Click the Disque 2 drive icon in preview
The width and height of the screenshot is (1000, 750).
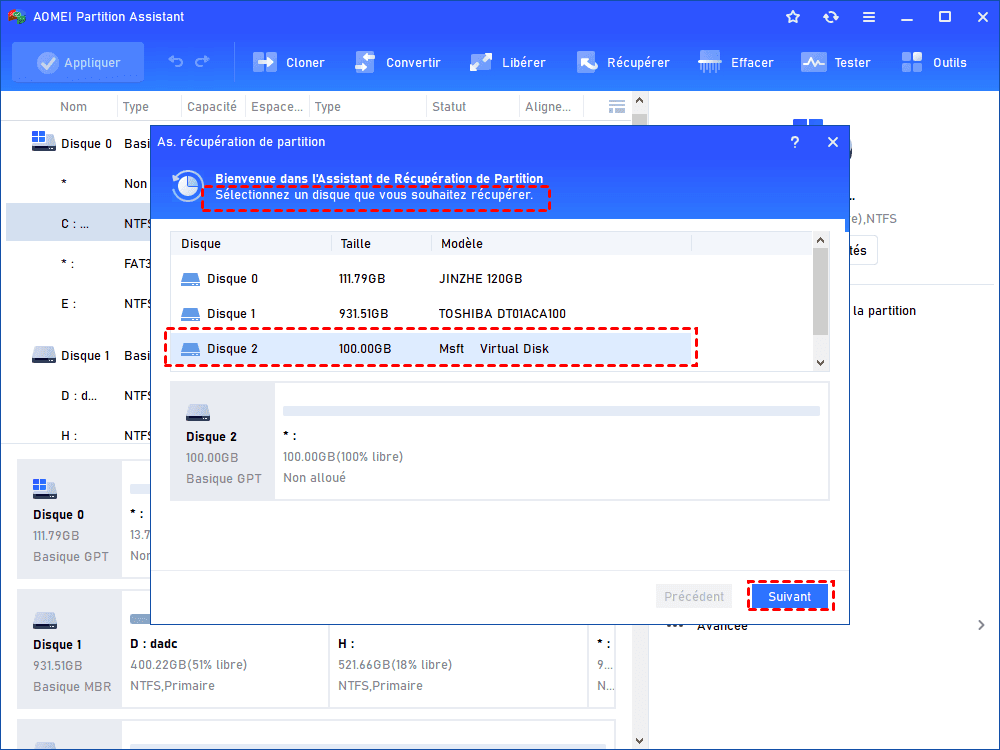pos(198,413)
